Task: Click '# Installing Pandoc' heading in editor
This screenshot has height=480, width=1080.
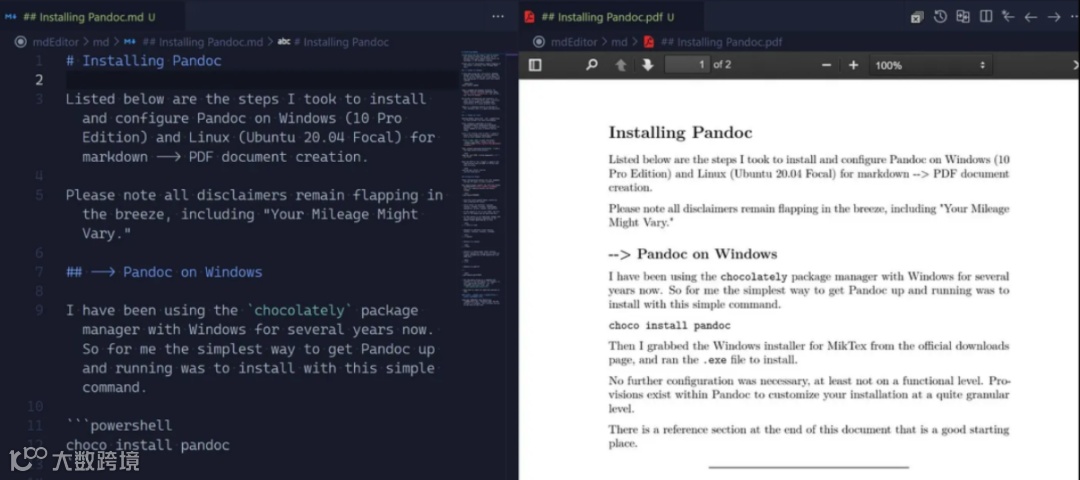Action: click(144, 61)
